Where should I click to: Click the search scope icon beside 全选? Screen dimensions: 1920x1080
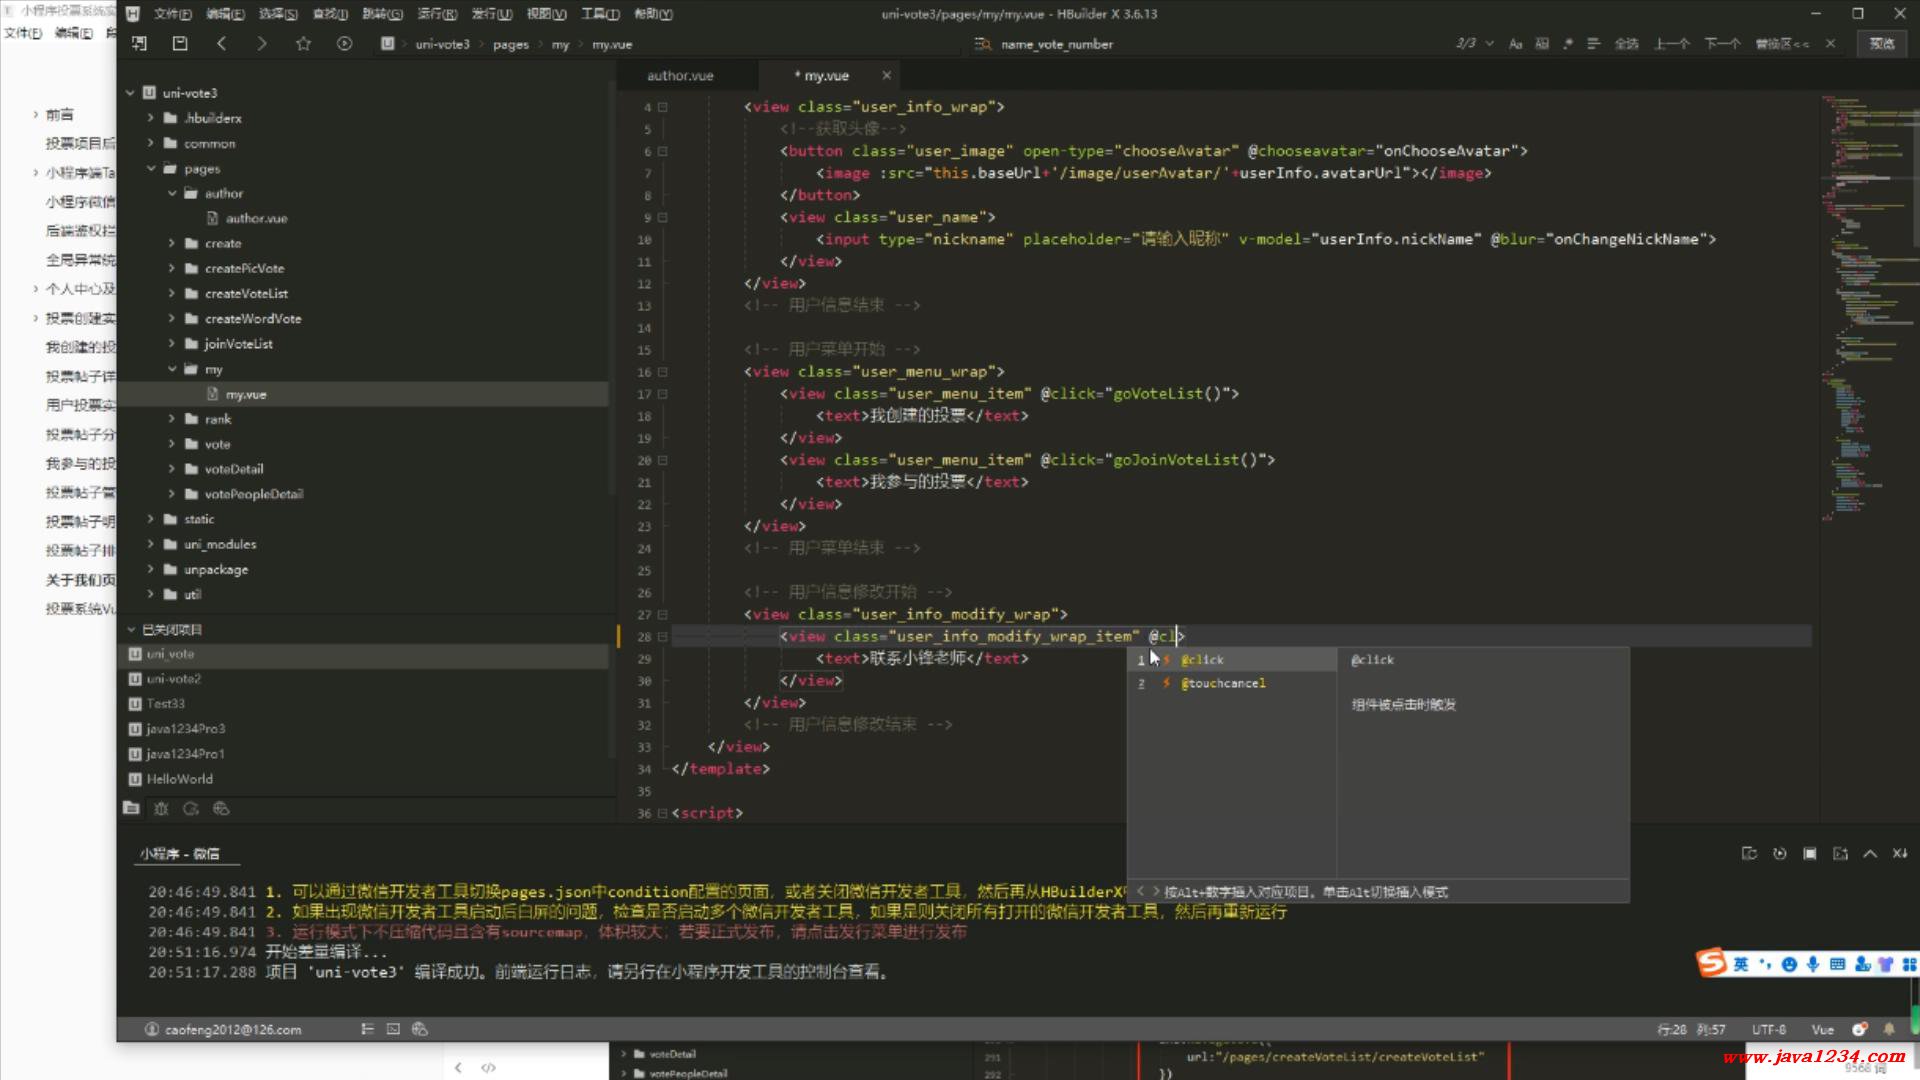[x=1593, y=43]
